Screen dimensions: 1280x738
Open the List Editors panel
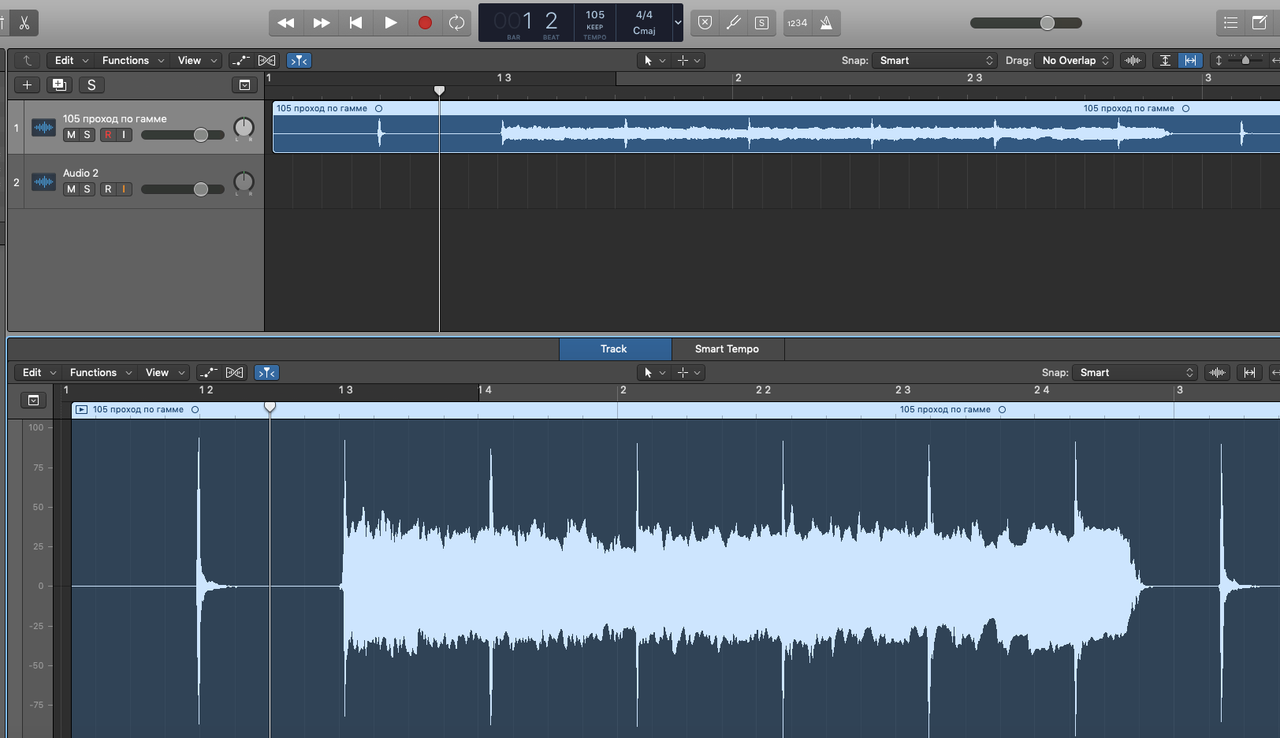(x=1231, y=22)
